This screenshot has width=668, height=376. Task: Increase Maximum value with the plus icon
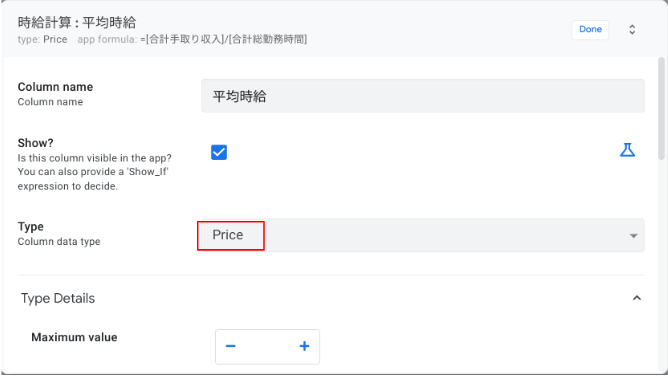click(x=304, y=346)
